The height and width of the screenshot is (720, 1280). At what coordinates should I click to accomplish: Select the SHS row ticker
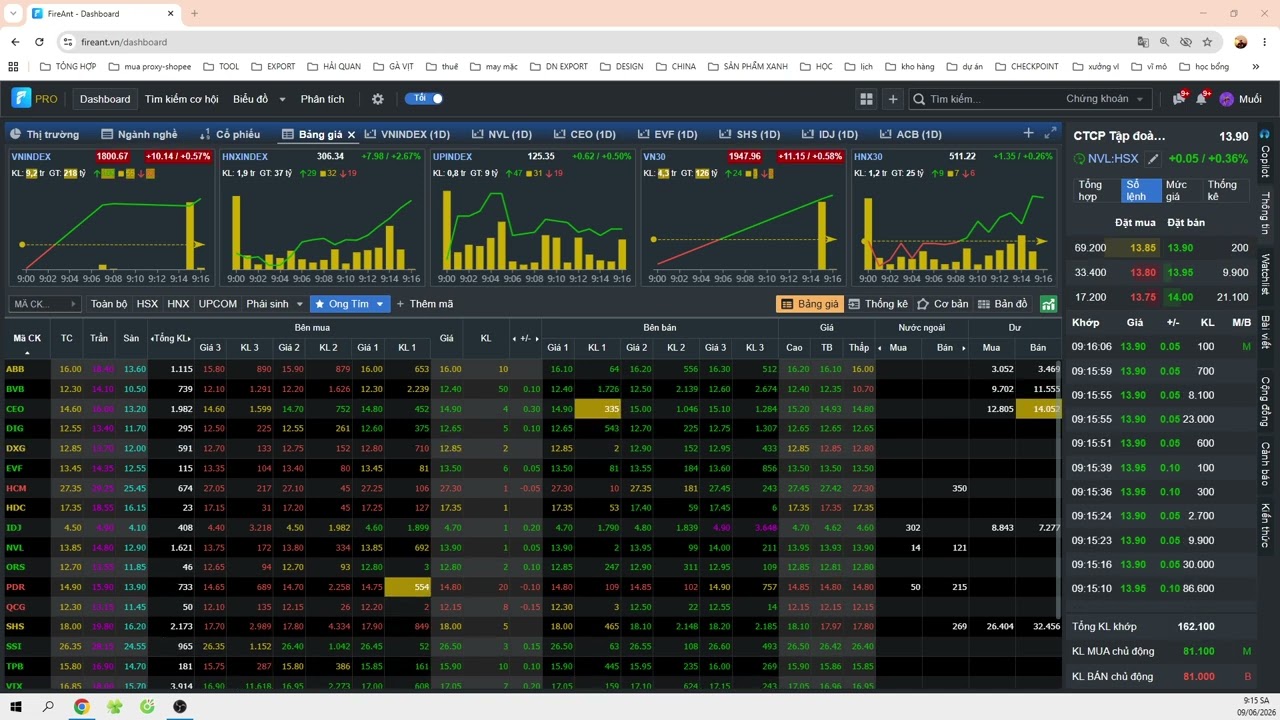click(15, 626)
